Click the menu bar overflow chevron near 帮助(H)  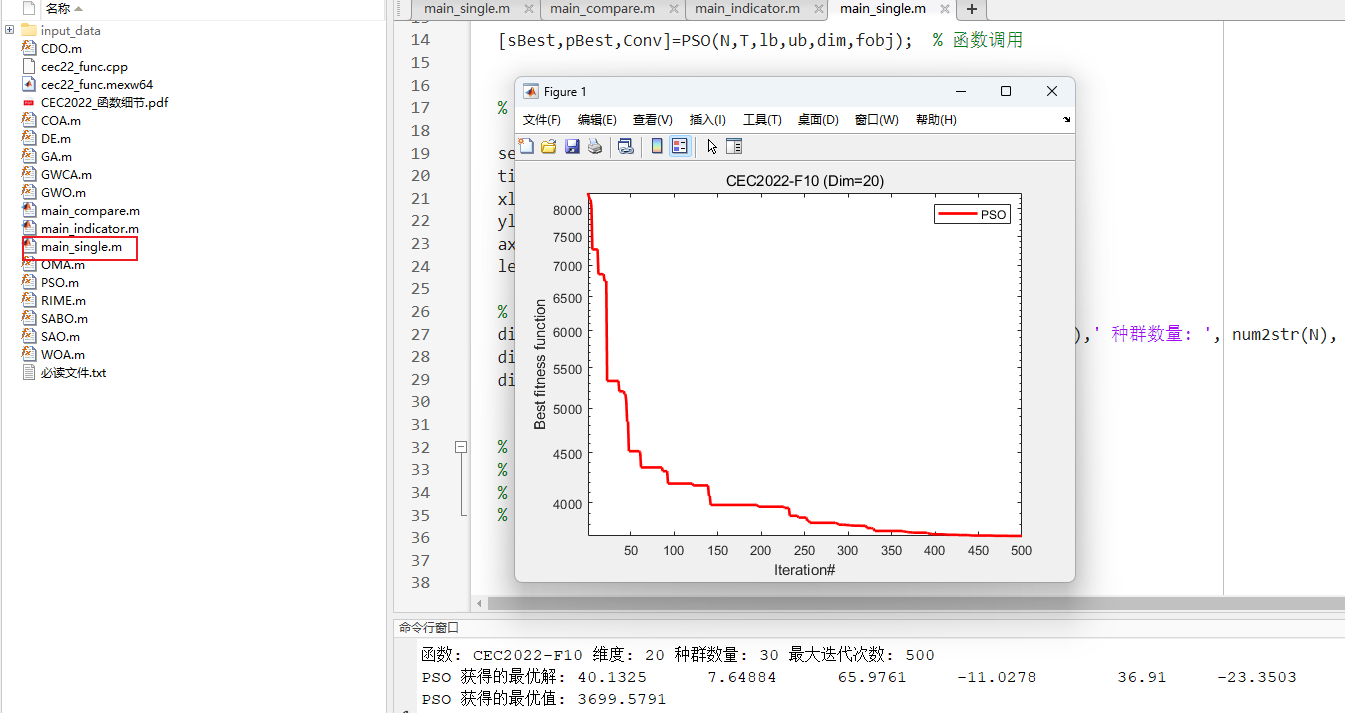coord(1065,120)
